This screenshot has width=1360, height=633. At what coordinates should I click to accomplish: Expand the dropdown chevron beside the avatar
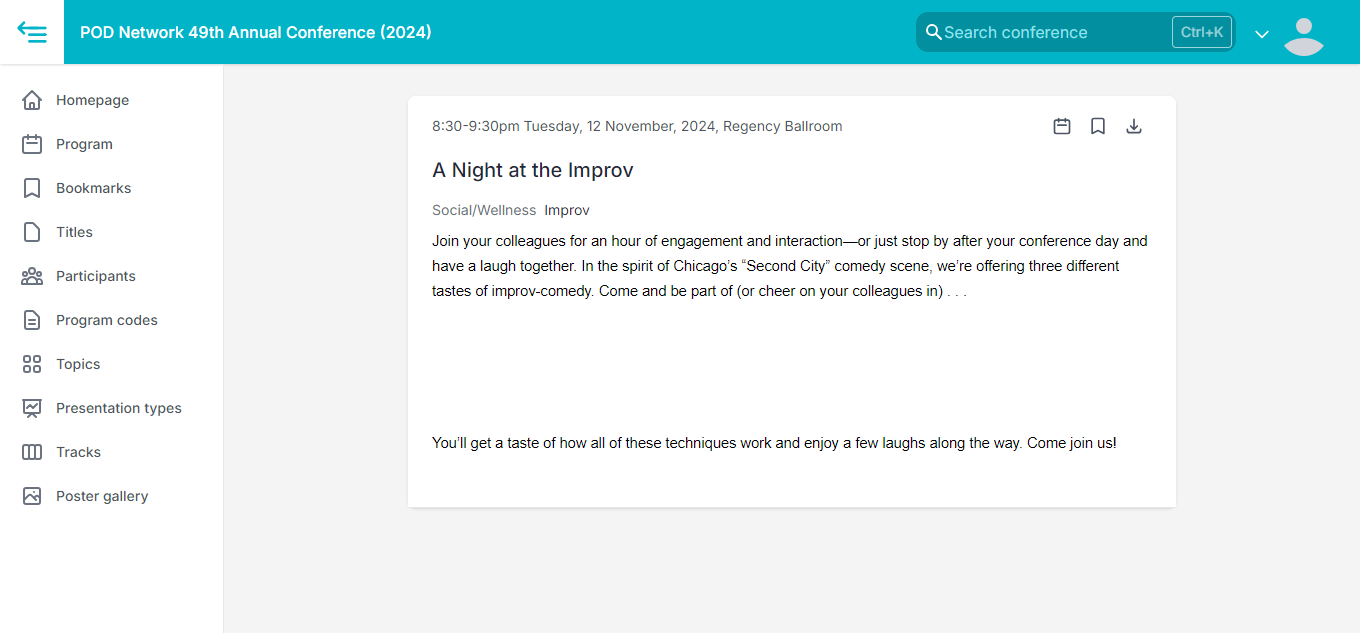(1262, 34)
